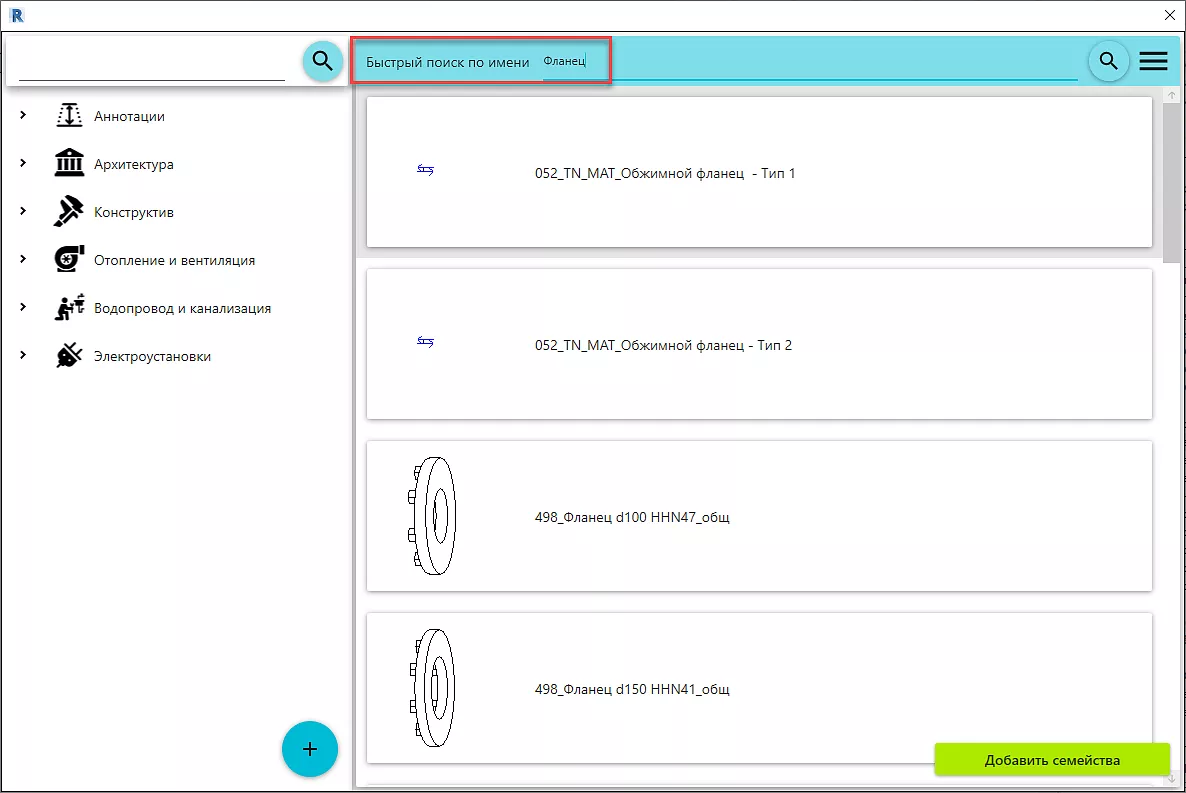
Task: Expand the Аннотации tree node
Action: (23, 116)
